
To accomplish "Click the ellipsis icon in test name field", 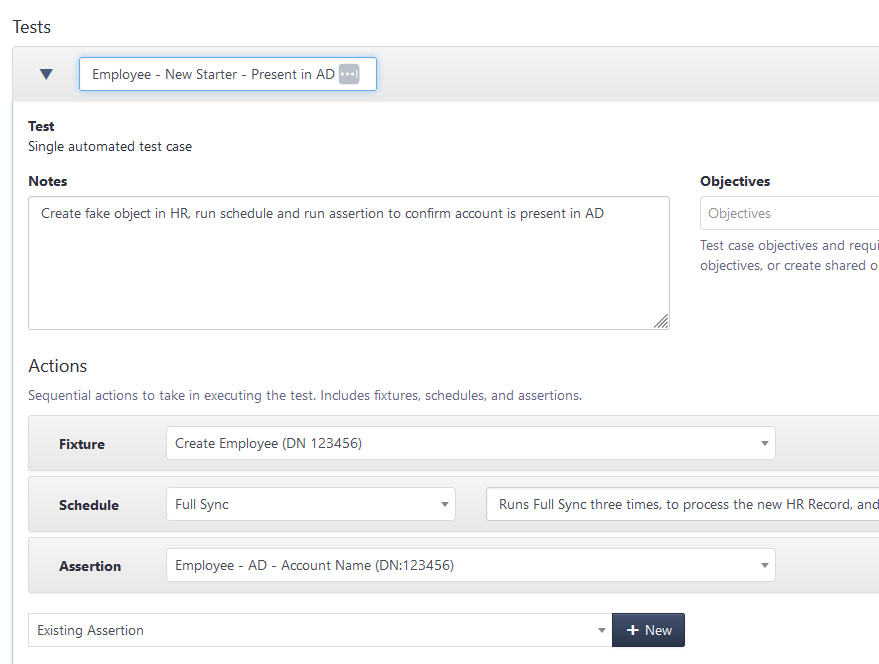I will [349, 74].
